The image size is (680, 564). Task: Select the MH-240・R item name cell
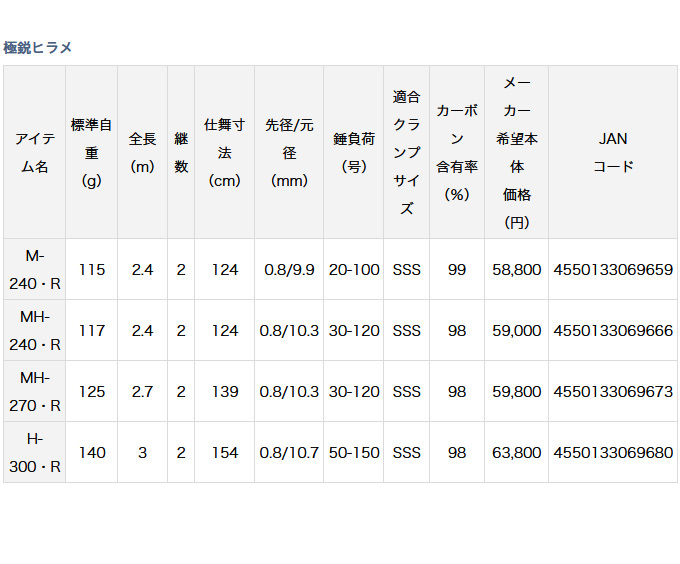point(34,331)
